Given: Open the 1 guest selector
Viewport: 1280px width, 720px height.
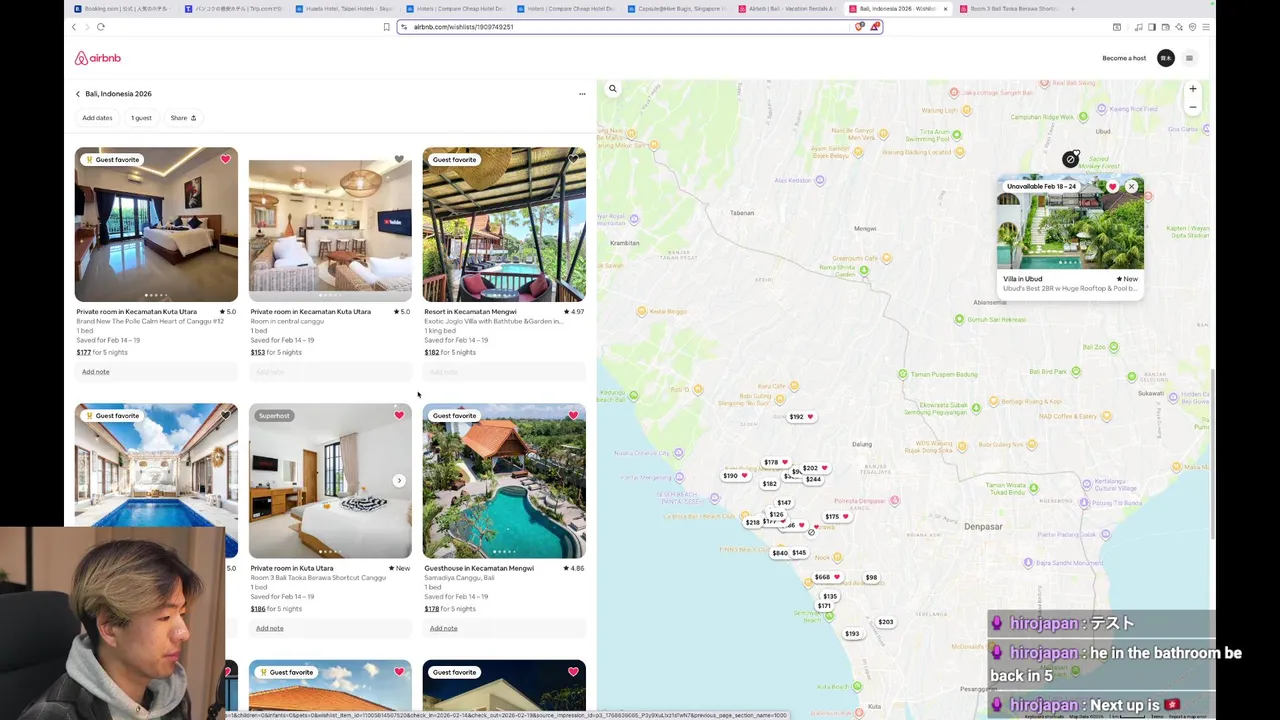Looking at the screenshot, I should point(141,118).
